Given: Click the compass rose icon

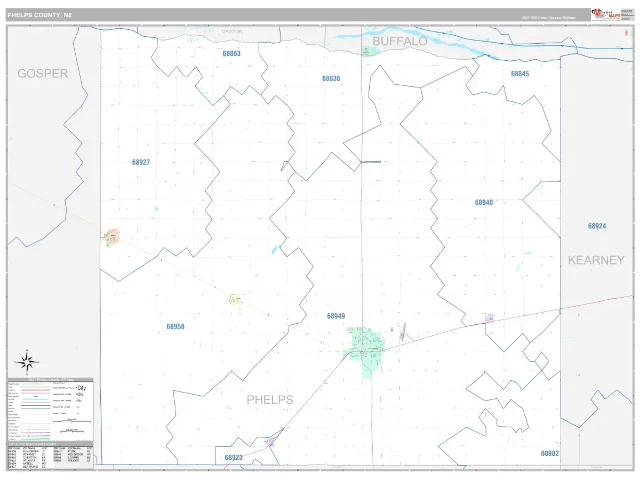Looking at the screenshot, I should (x=27, y=362).
